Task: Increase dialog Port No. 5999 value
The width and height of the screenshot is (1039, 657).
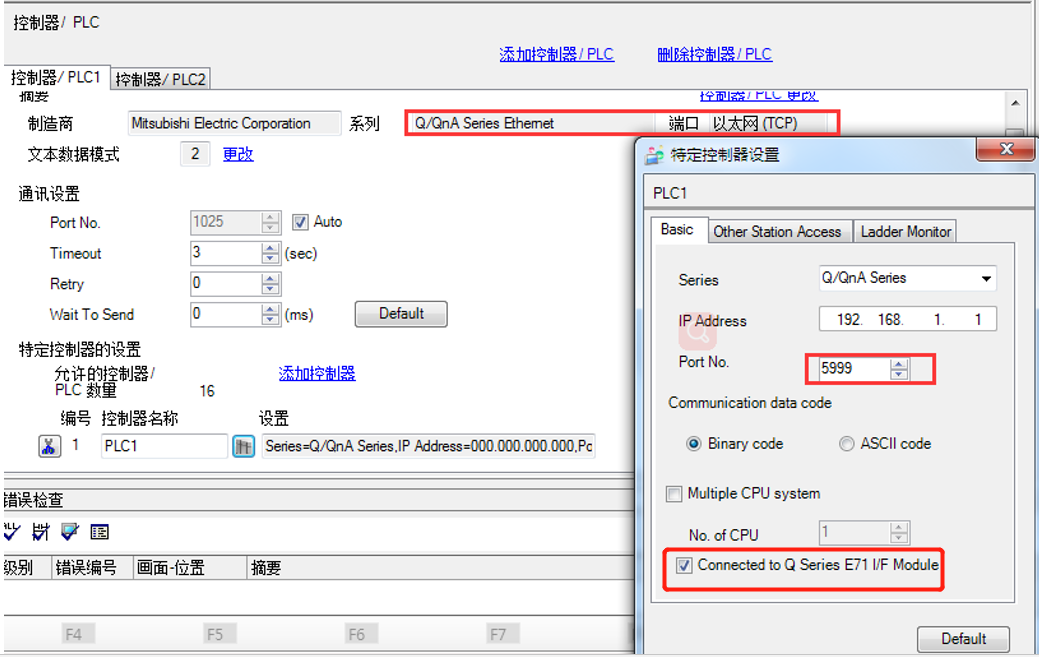Action: (899, 364)
